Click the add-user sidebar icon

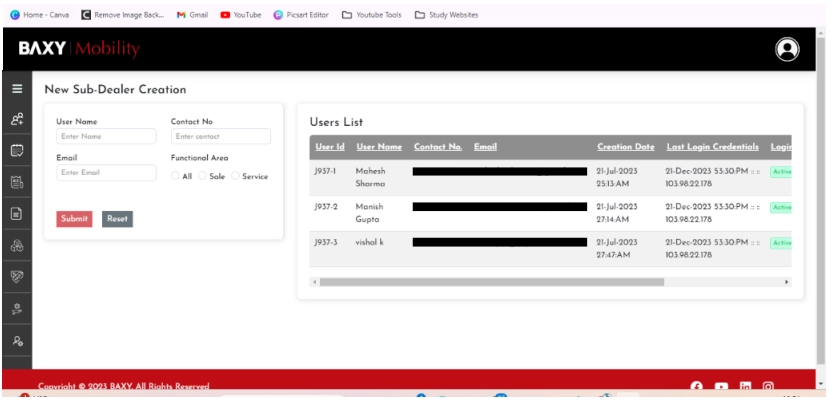point(17,119)
